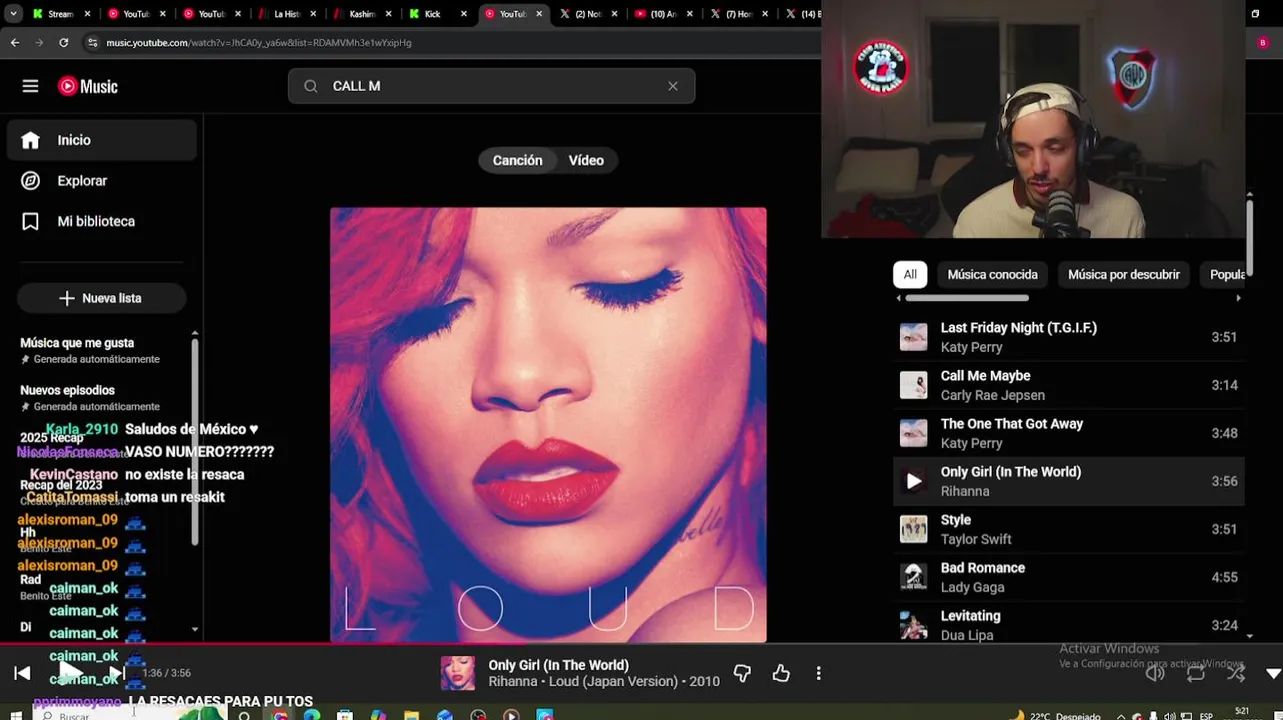
Task: Click the Bad Romance thumbnail
Action: [913, 577]
